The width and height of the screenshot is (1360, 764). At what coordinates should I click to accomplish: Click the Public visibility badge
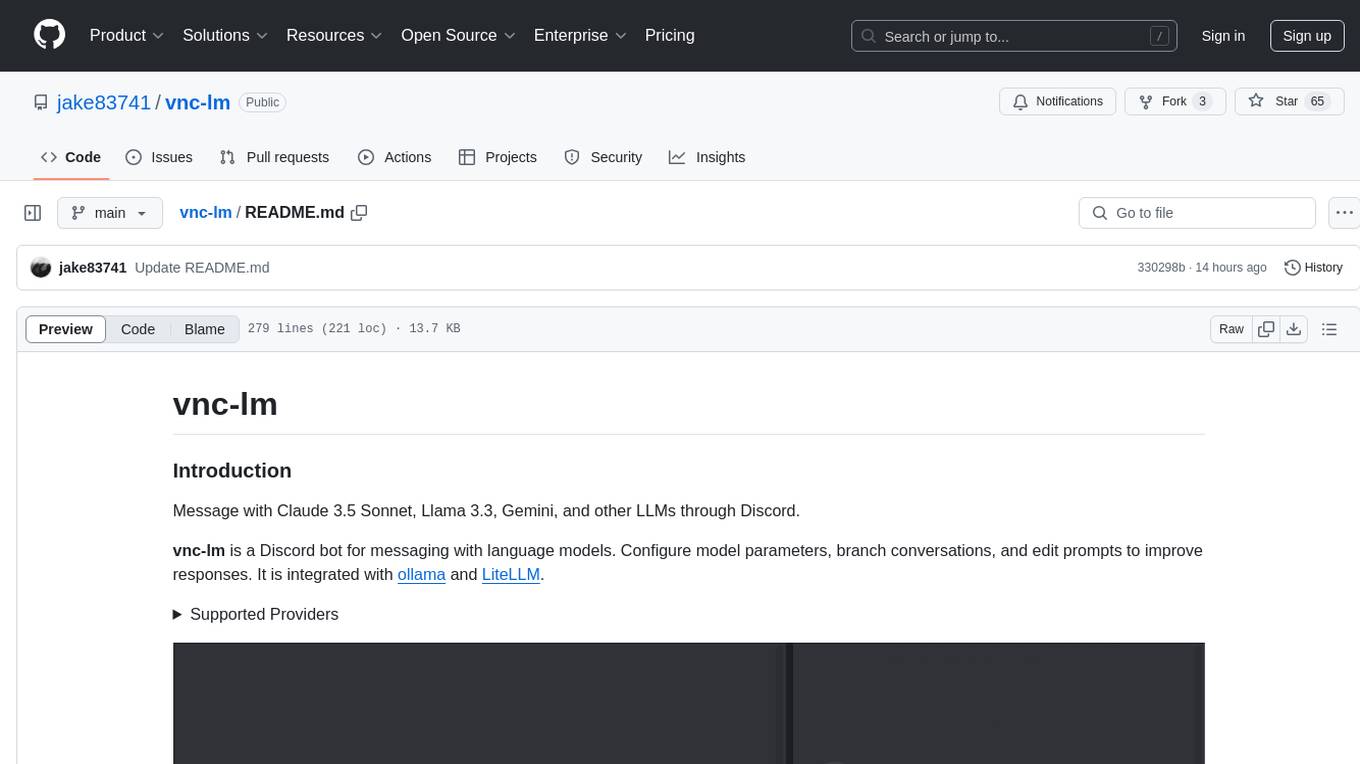pos(263,102)
